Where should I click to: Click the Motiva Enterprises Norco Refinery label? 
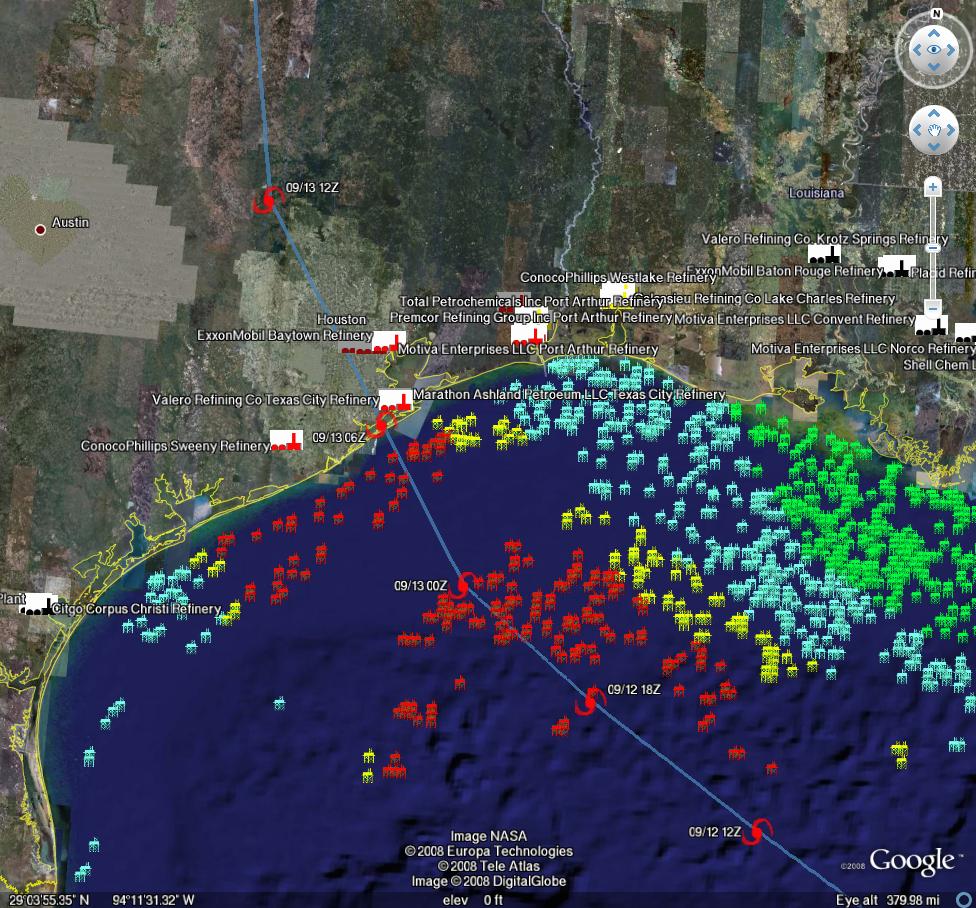pyautogui.click(x=863, y=349)
